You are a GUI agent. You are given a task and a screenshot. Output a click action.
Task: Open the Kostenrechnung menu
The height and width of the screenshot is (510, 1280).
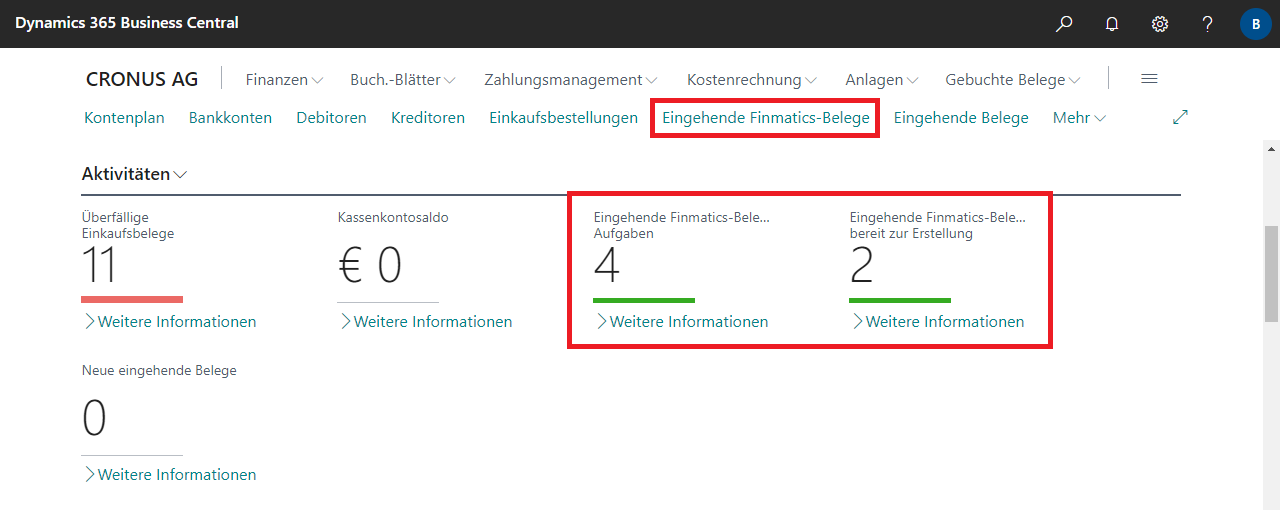(x=751, y=80)
